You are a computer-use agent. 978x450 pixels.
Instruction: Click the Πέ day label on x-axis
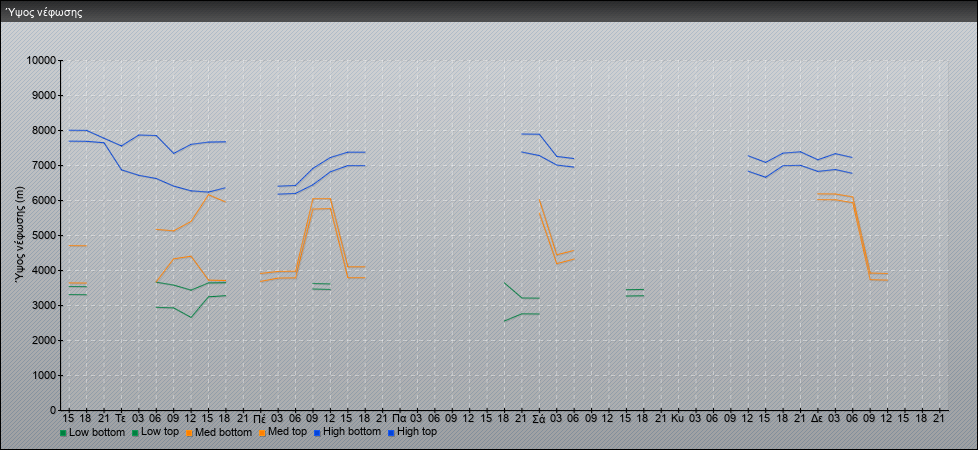click(260, 419)
